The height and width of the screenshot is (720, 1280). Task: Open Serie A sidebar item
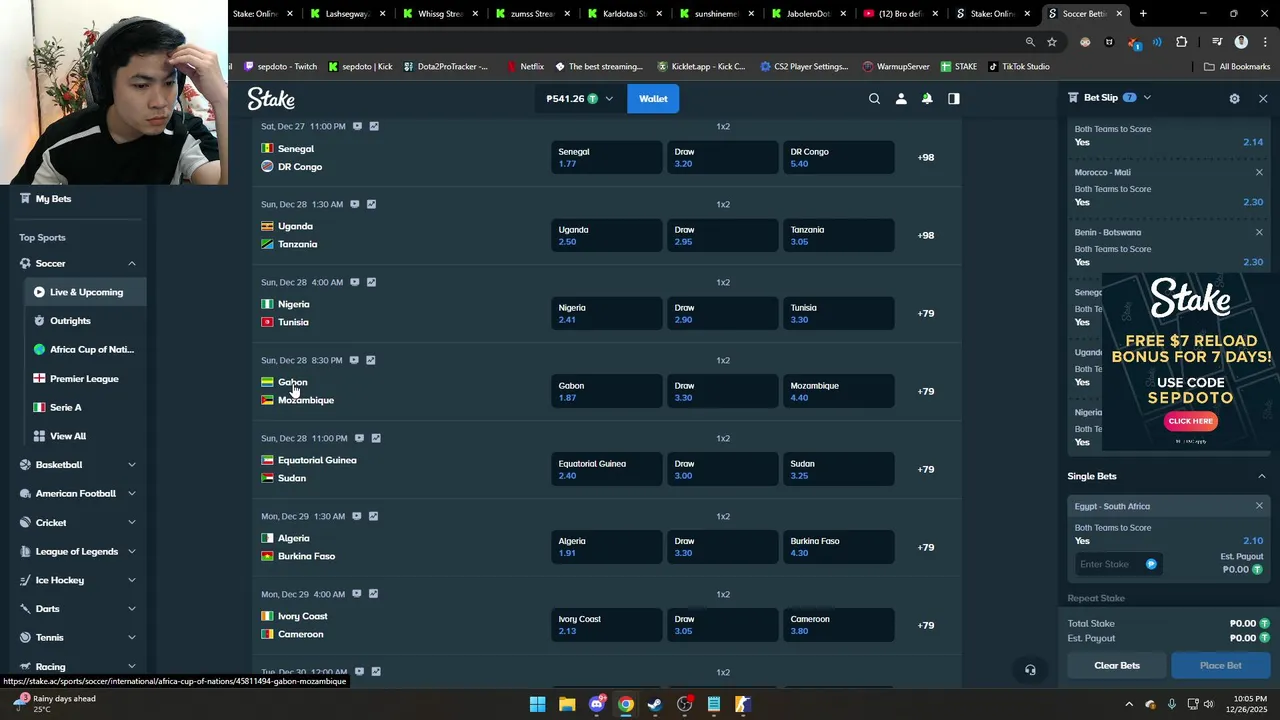tap(85, 408)
